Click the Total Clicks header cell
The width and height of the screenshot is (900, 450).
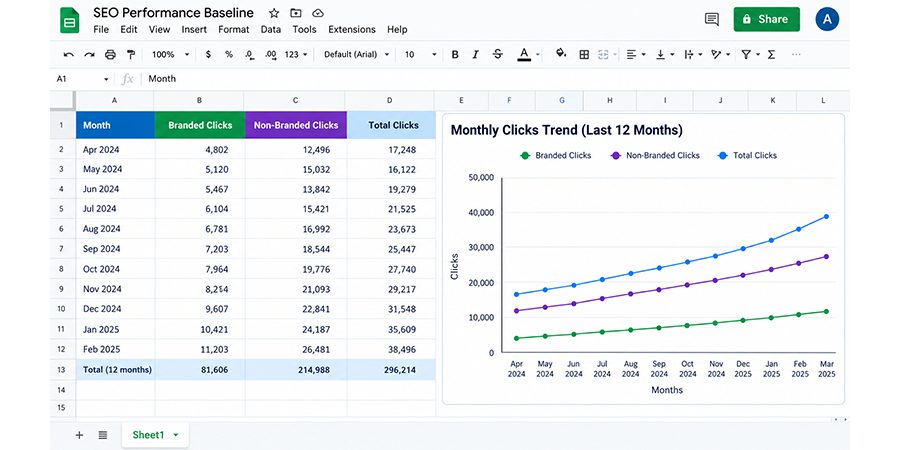[x=391, y=125]
